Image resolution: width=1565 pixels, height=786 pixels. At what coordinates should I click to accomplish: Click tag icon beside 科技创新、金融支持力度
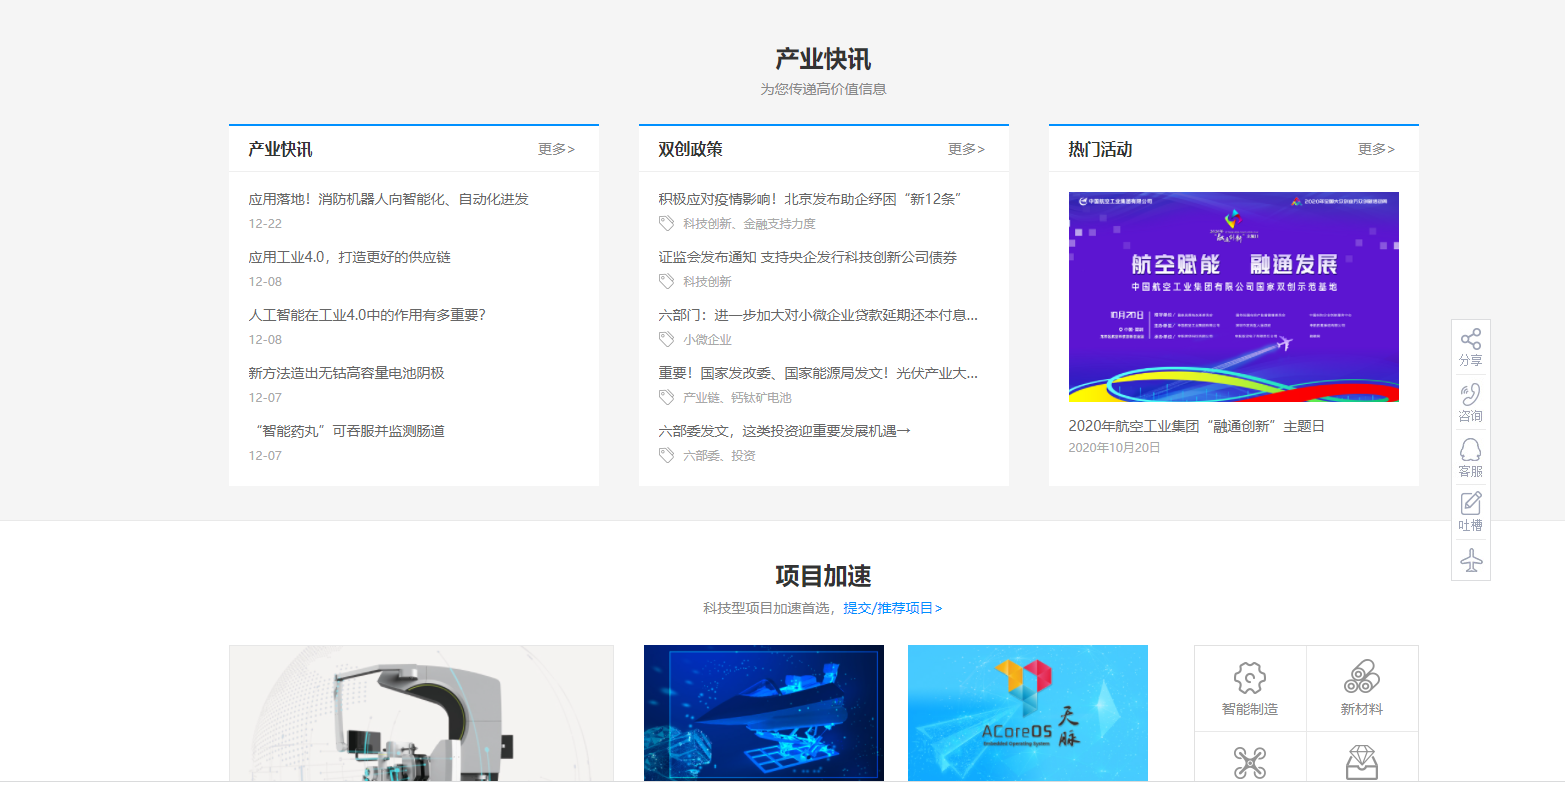point(666,223)
